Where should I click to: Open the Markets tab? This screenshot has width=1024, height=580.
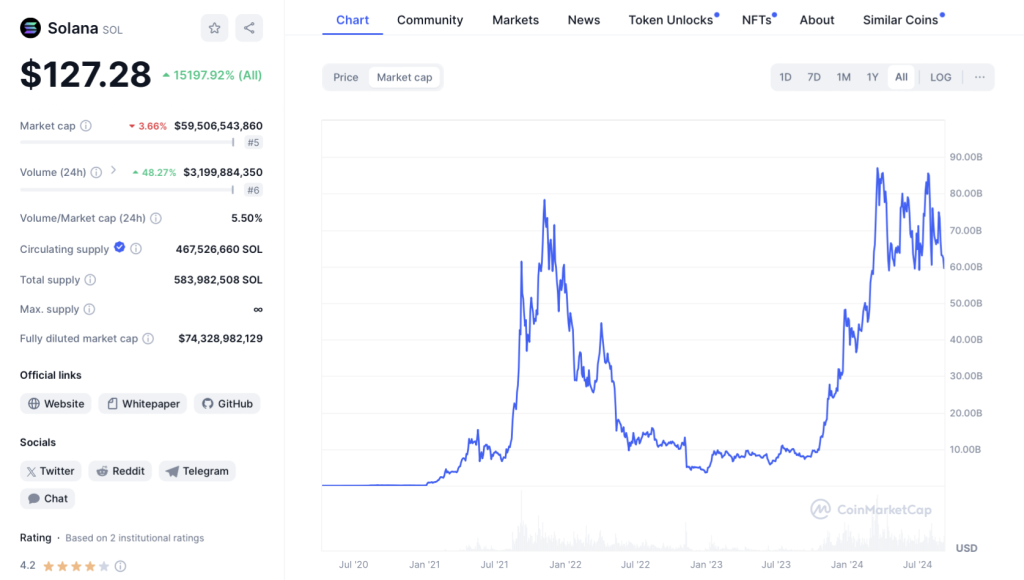515,20
